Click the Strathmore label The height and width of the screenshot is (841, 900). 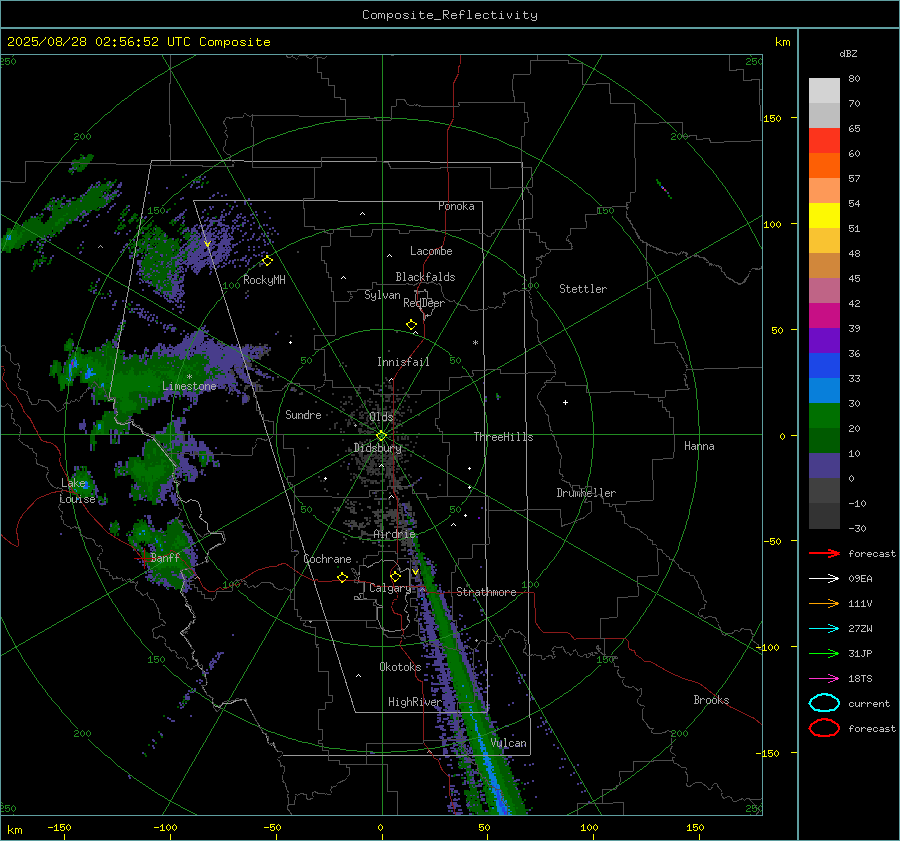[486, 592]
